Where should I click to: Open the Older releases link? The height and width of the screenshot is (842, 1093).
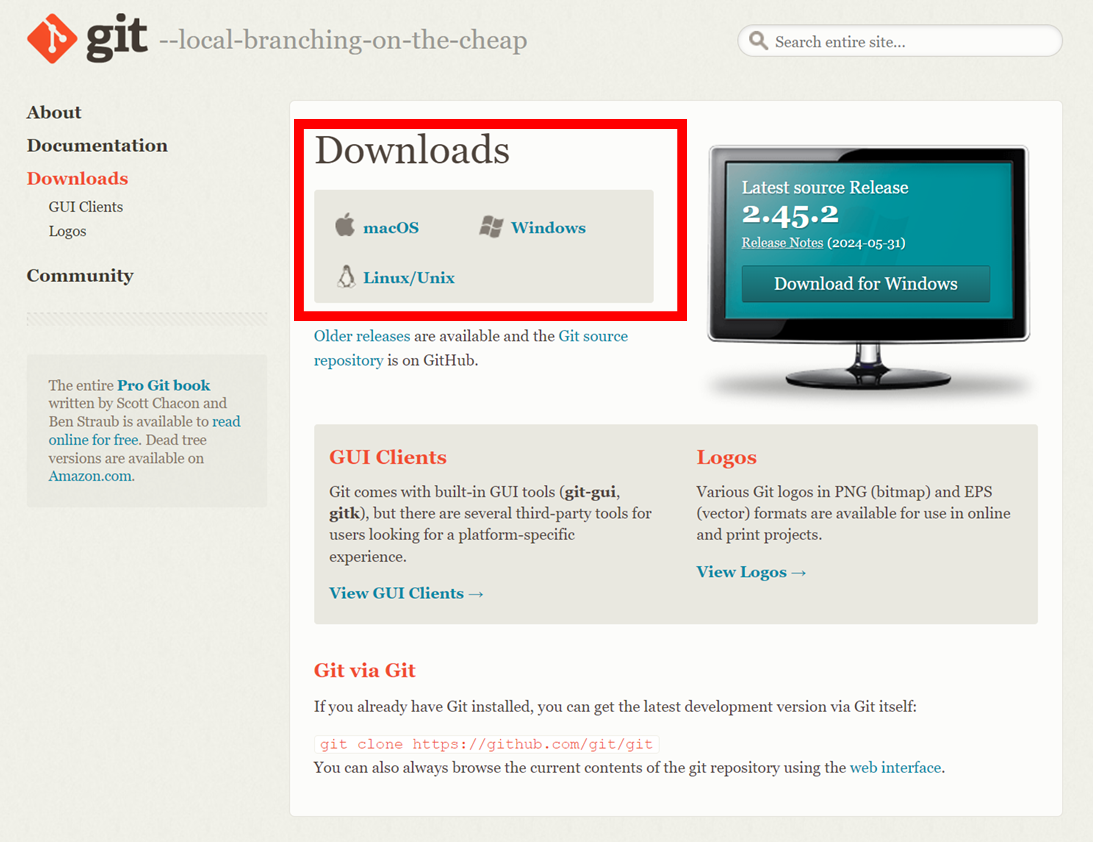point(362,336)
